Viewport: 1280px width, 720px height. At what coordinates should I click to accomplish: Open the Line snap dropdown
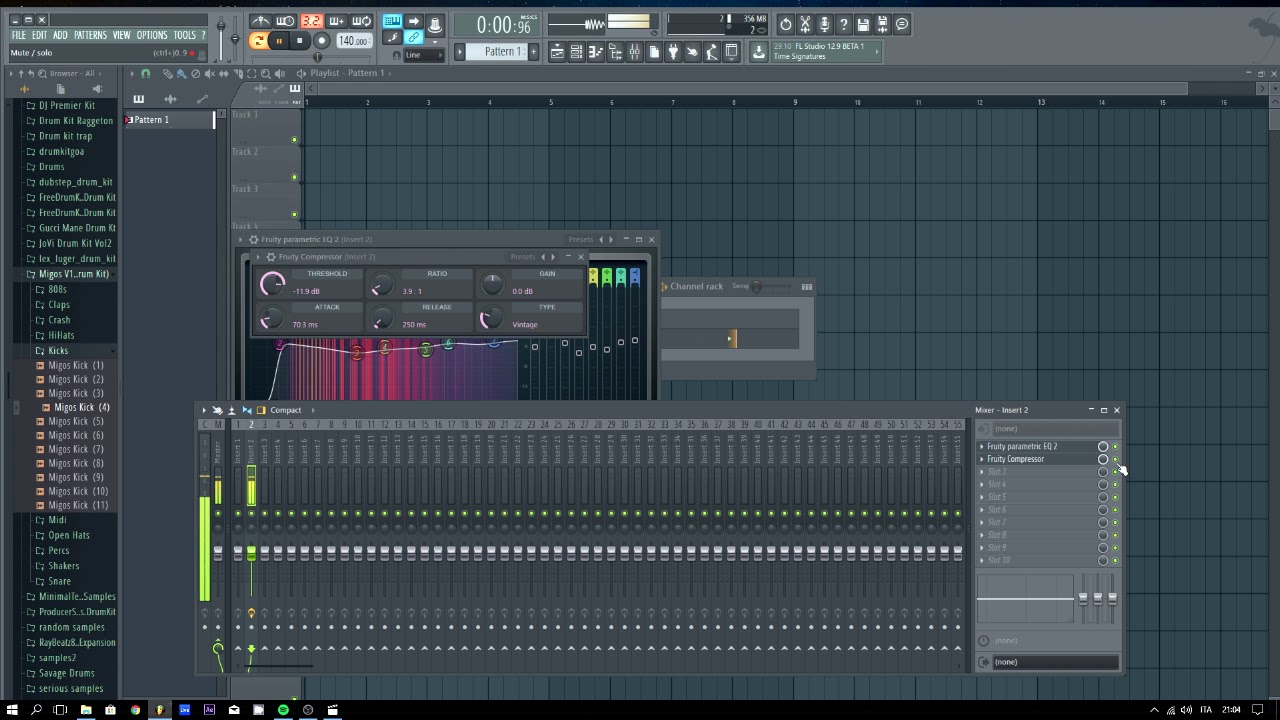pos(424,55)
